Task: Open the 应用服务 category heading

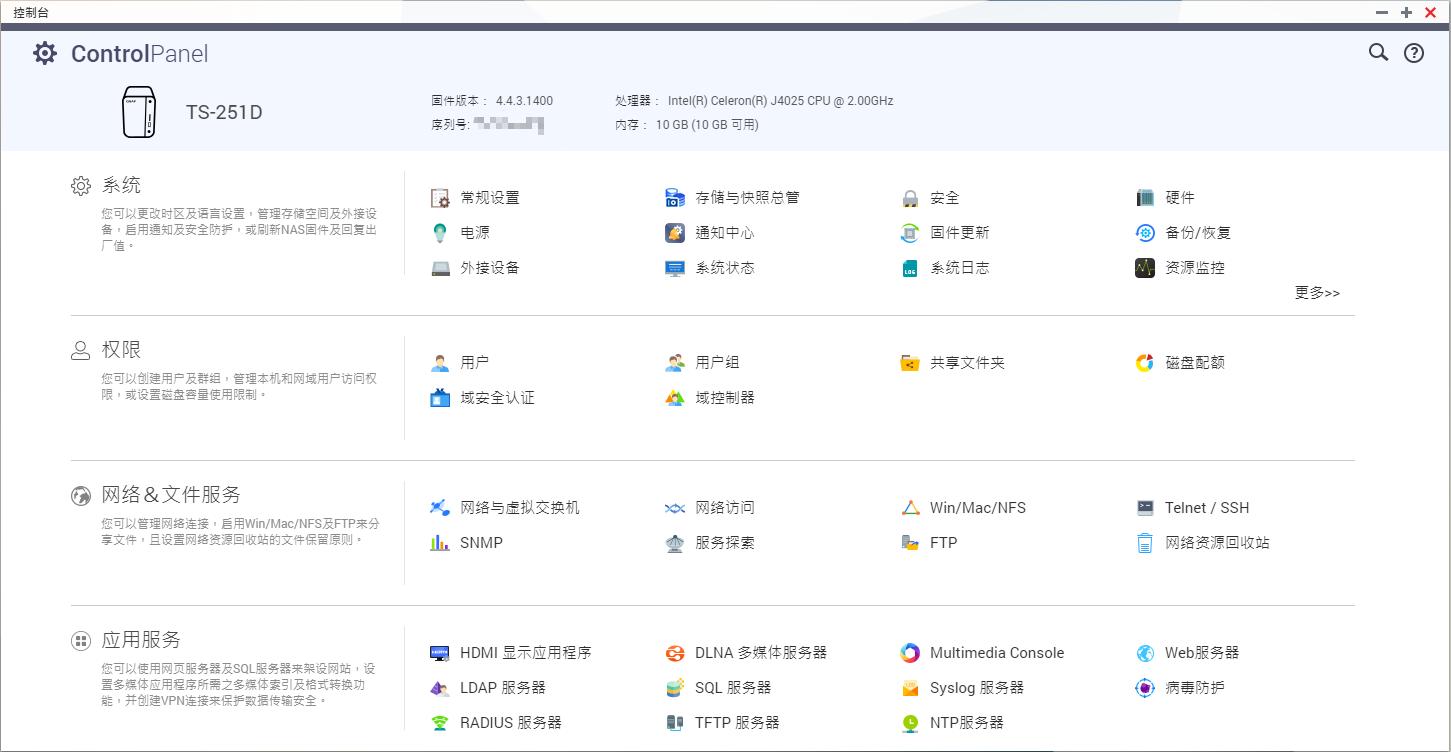Action: (141, 640)
